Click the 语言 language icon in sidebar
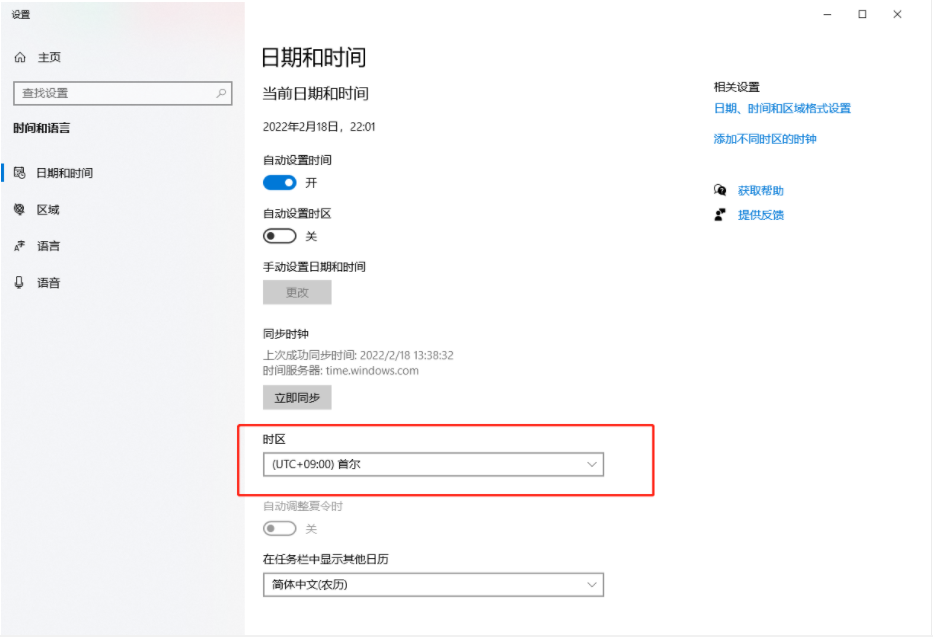 [20, 246]
